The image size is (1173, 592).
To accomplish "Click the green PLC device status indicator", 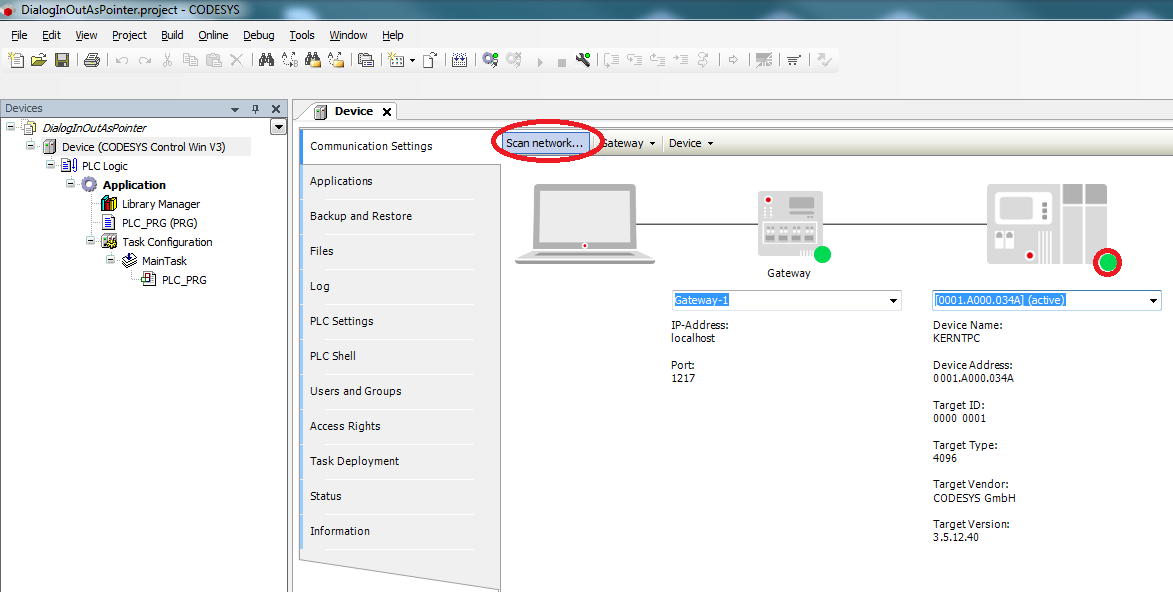I will point(1107,263).
